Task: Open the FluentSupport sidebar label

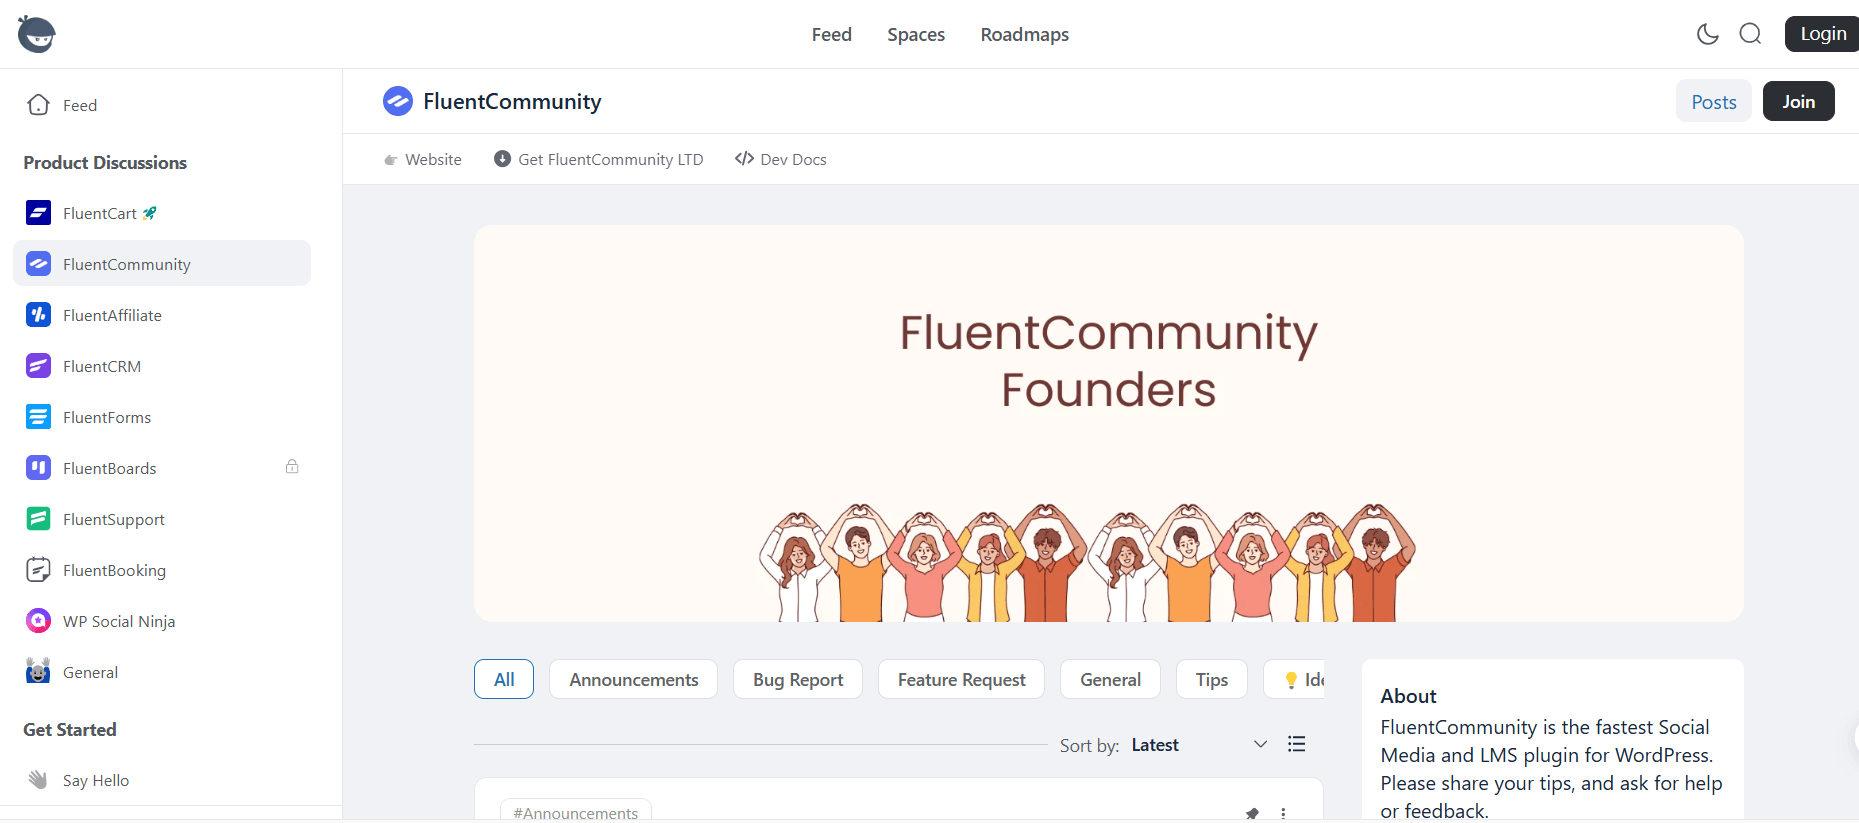Action: coord(114,519)
